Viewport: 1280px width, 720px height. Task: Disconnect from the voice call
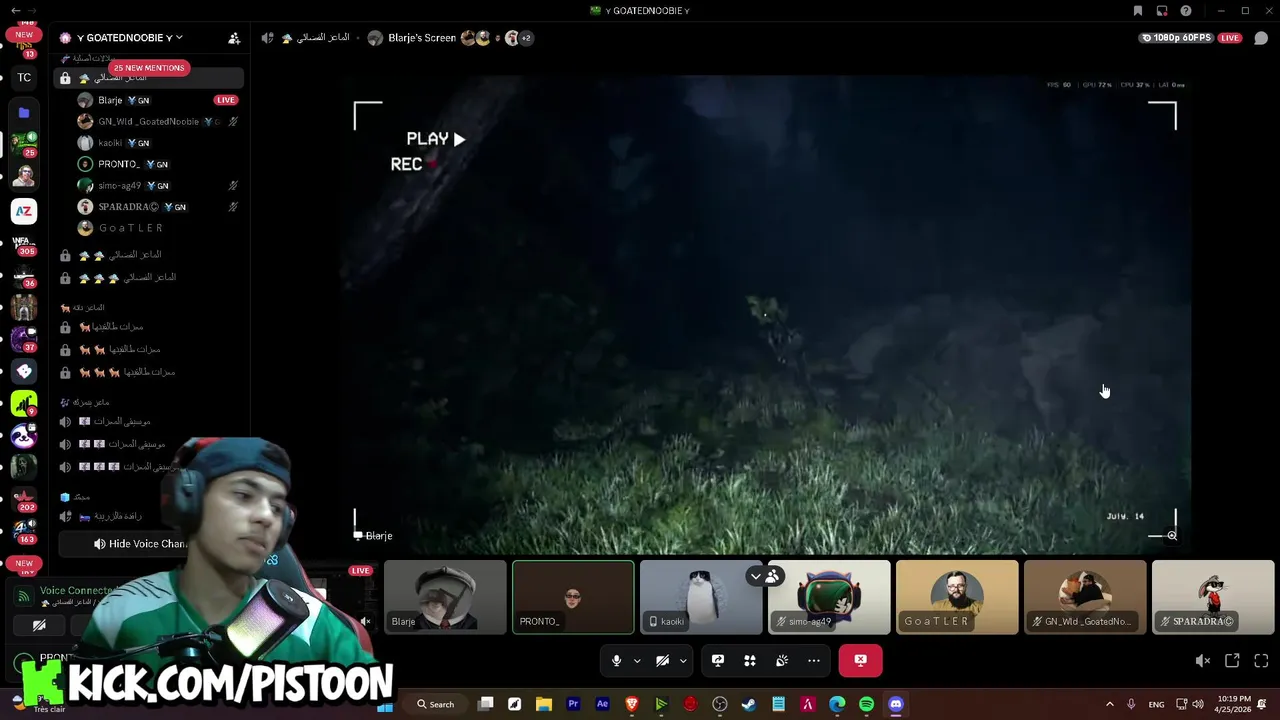(x=860, y=660)
